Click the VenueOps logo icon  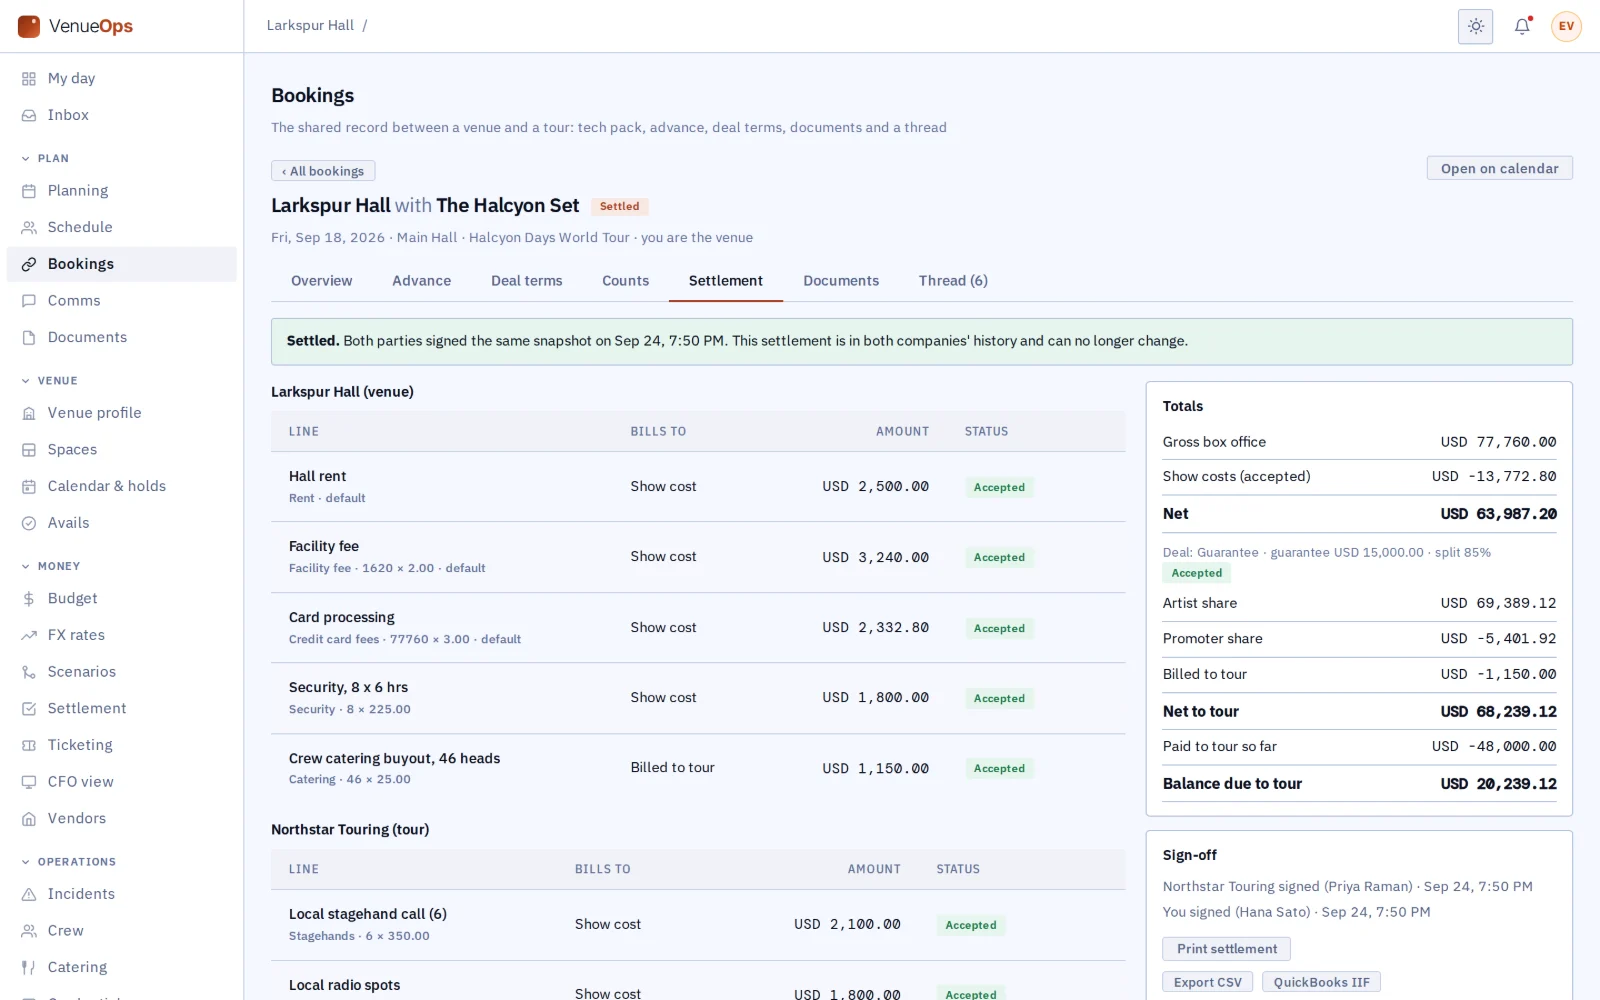[29, 26]
